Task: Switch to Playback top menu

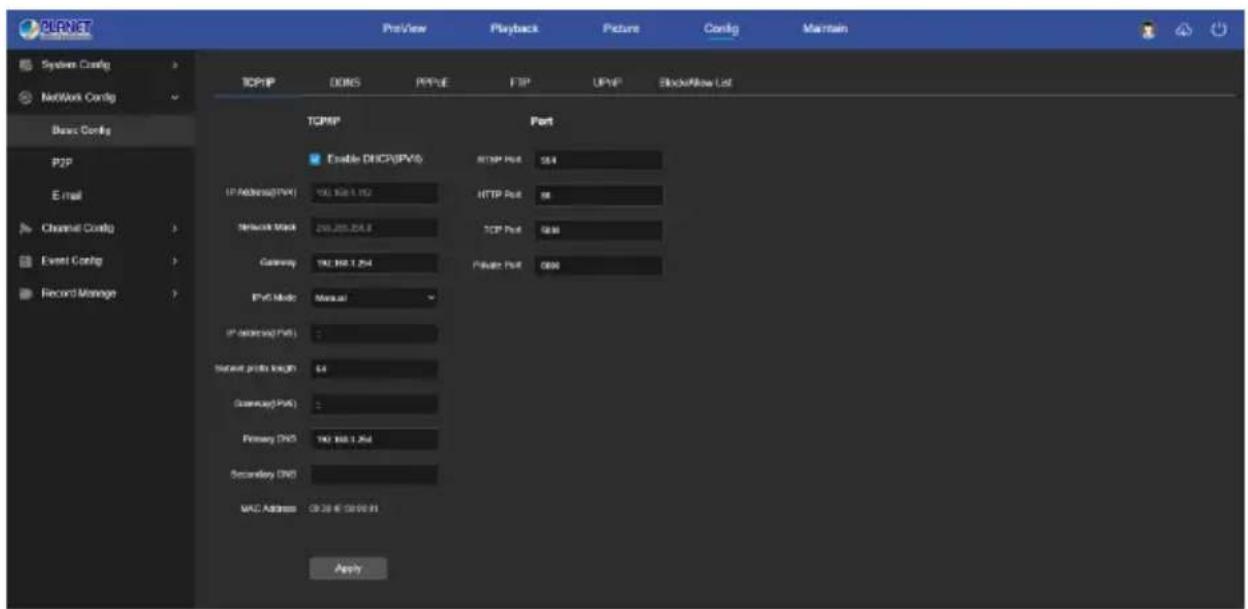Action: click(514, 30)
